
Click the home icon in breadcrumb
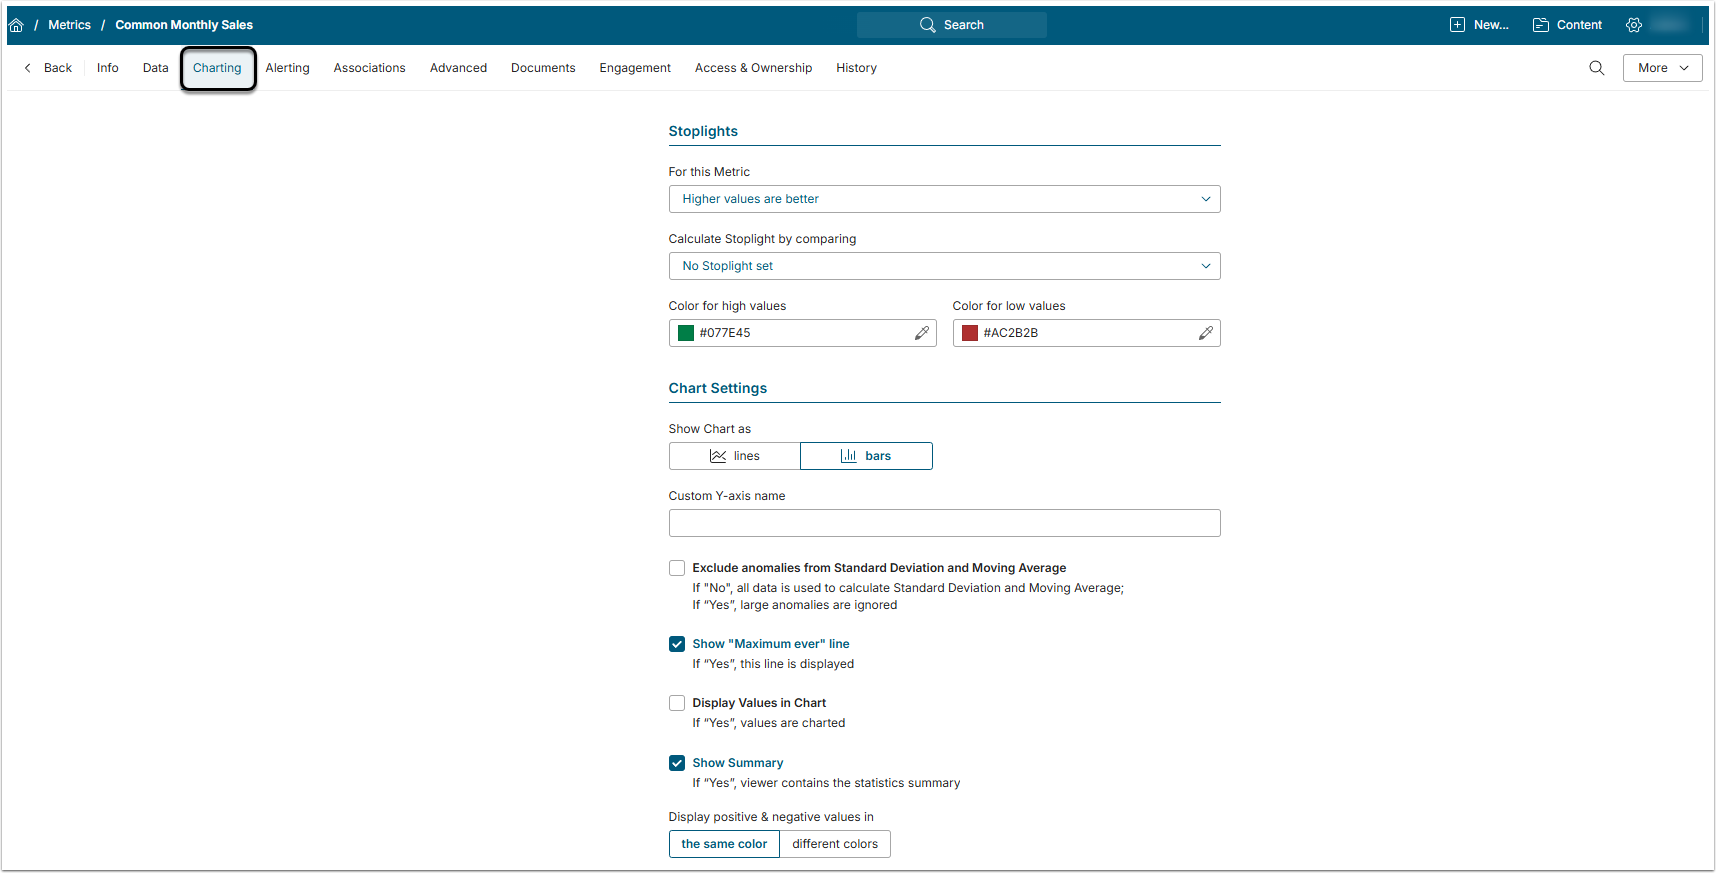pos(16,25)
